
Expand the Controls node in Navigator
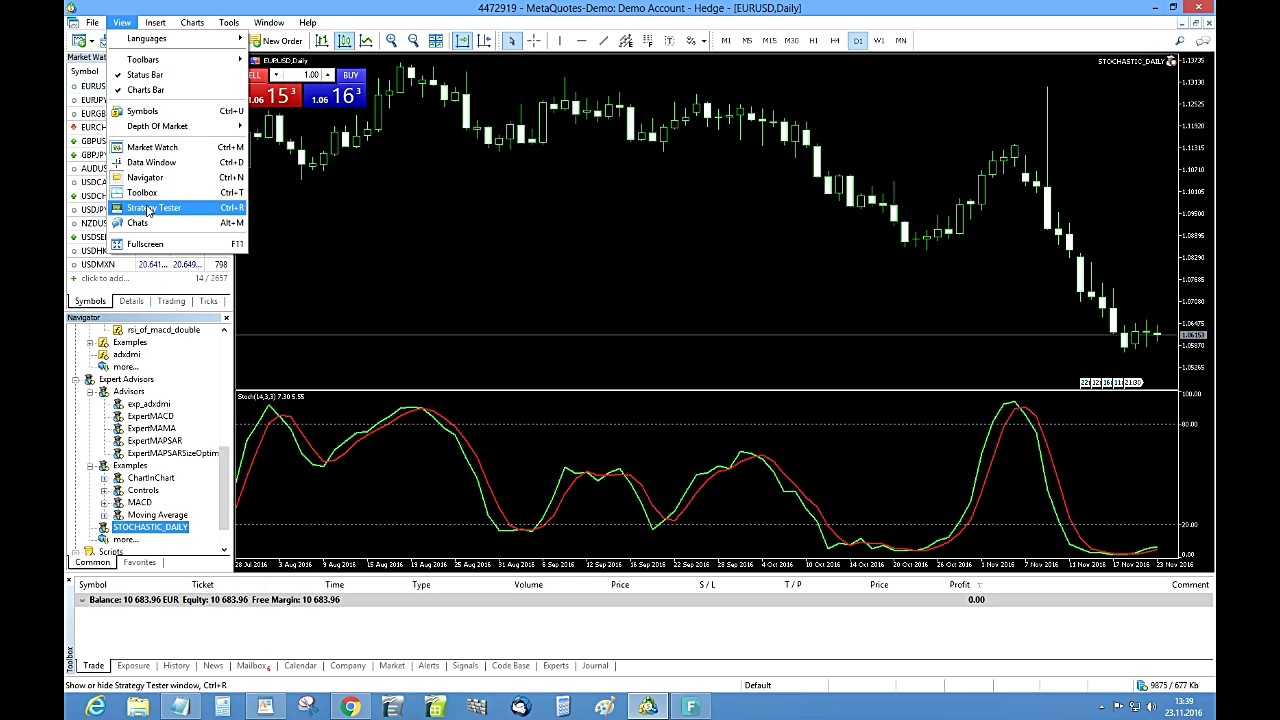click(104, 490)
